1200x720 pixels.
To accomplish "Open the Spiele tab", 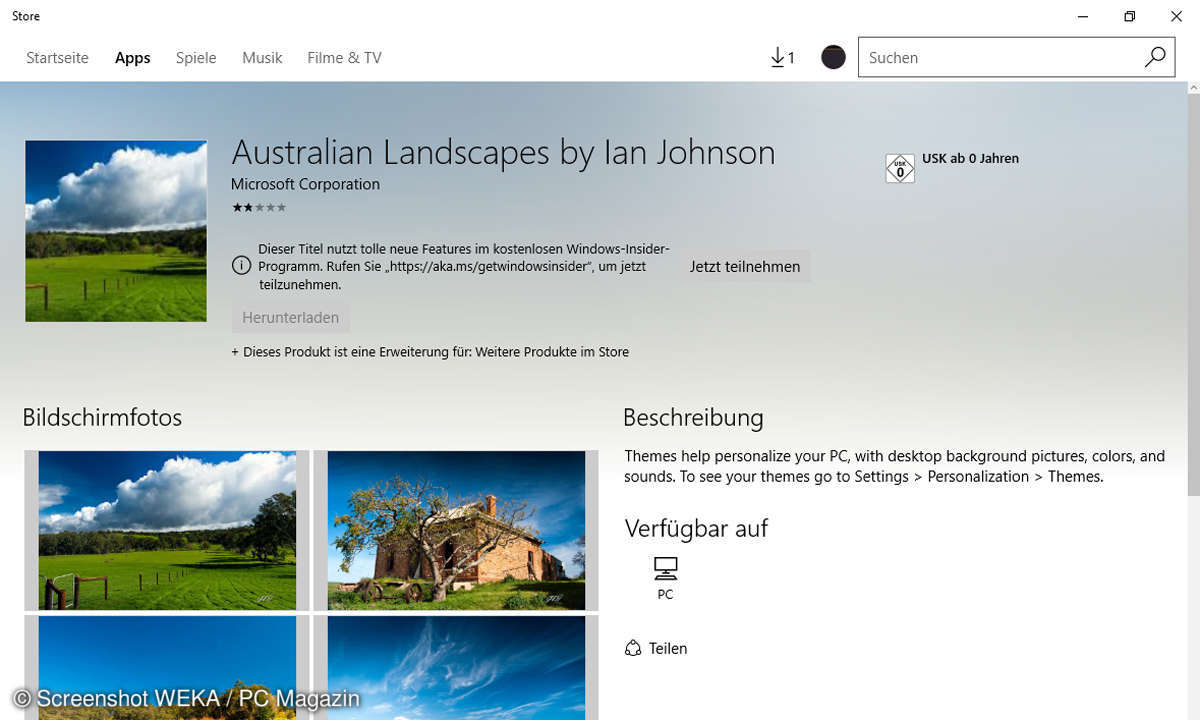I will 196,58.
